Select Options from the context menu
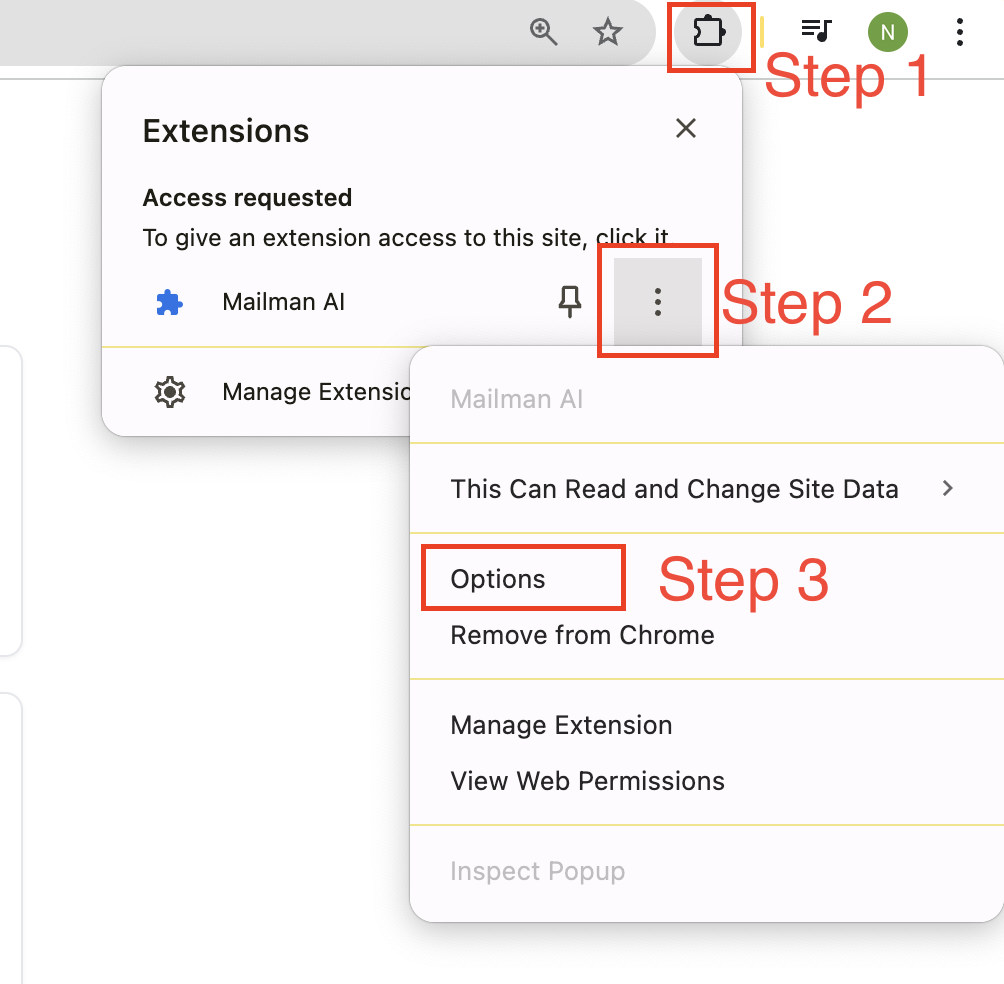The height and width of the screenshot is (984, 1004). 500,578
